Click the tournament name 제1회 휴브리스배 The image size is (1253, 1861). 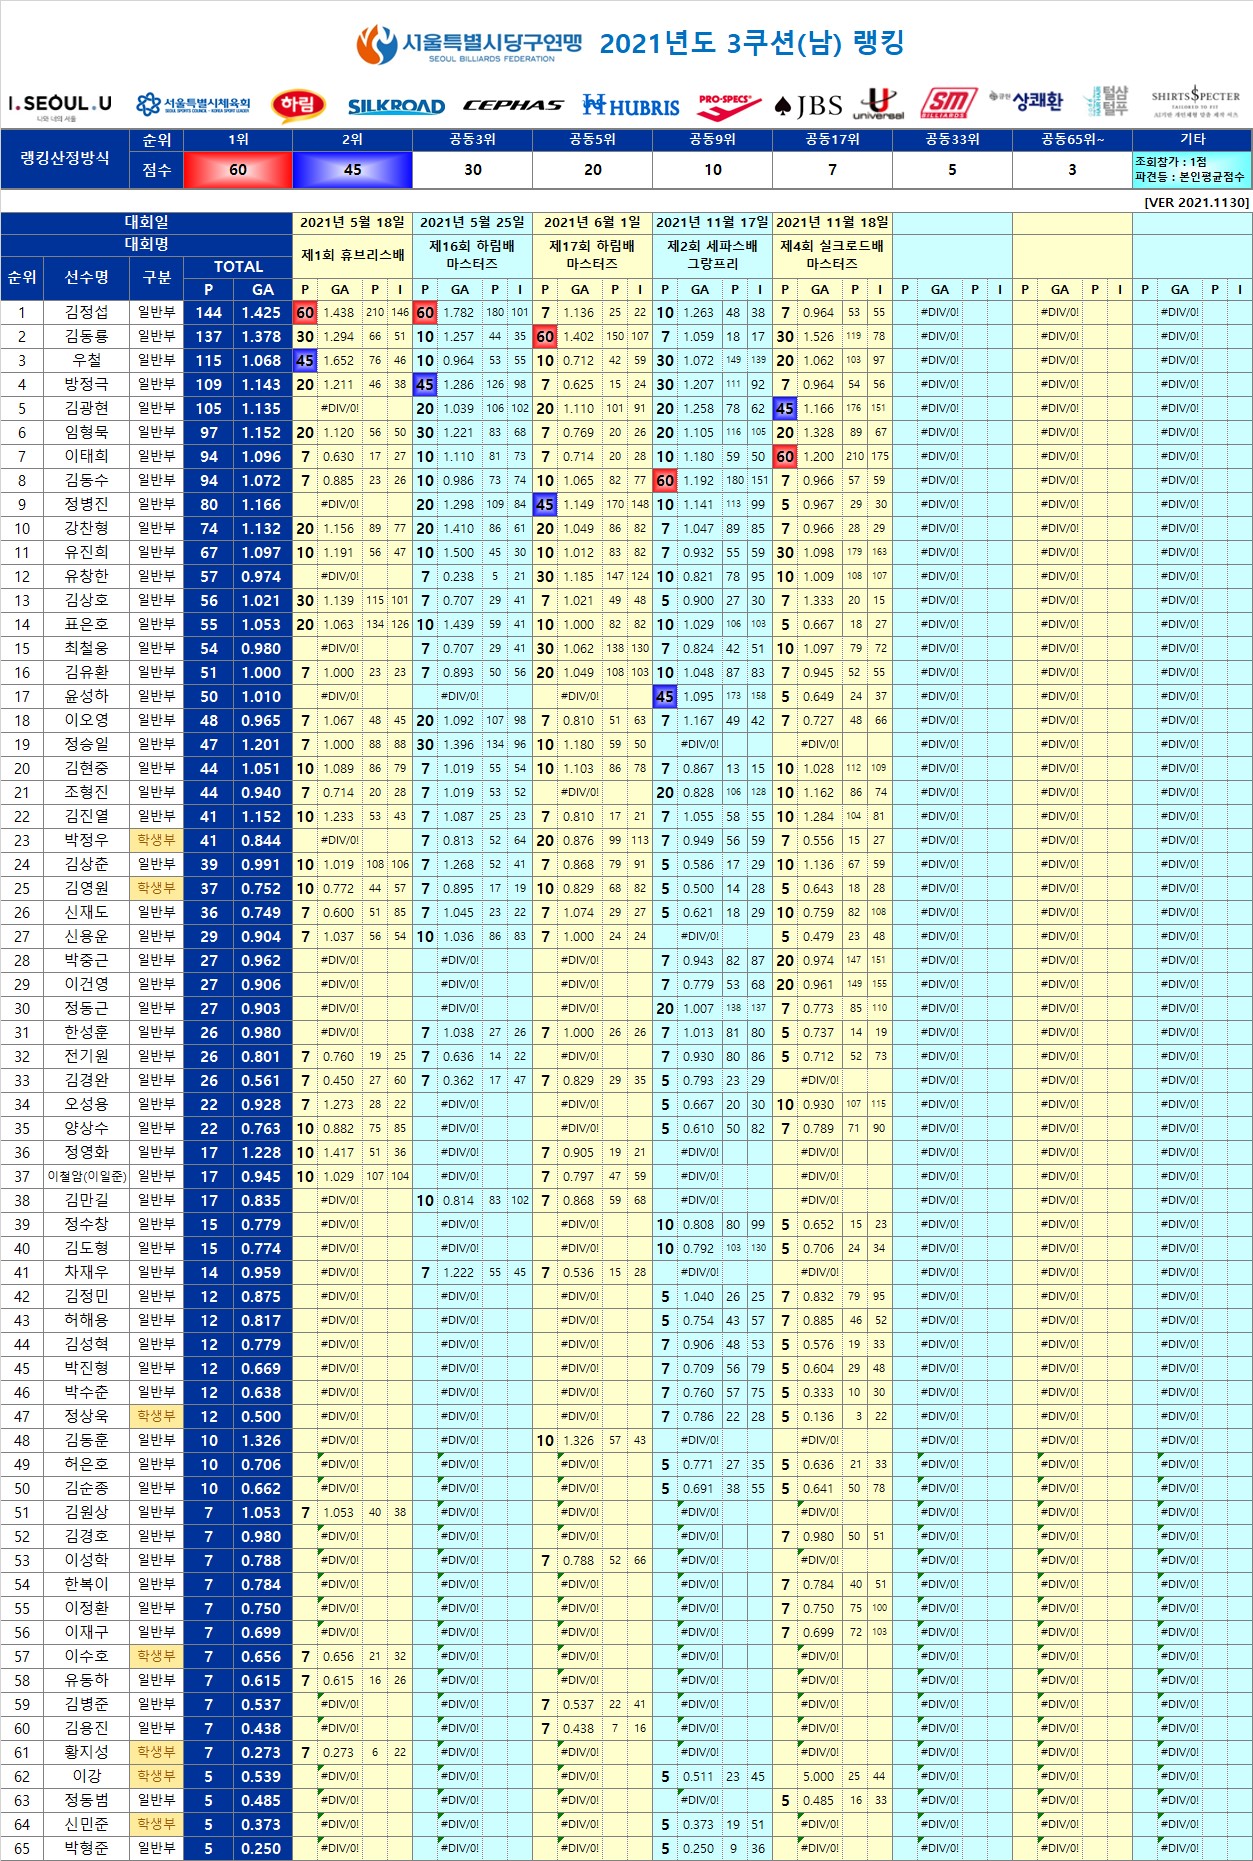point(352,255)
